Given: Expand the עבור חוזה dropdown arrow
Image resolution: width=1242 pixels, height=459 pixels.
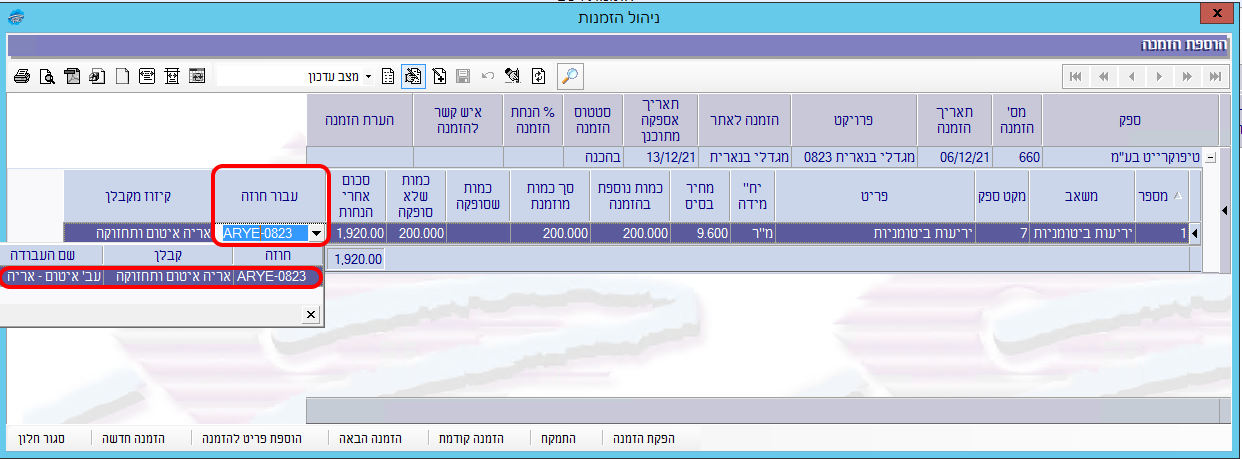Looking at the screenshot, I should coord(317,233).
